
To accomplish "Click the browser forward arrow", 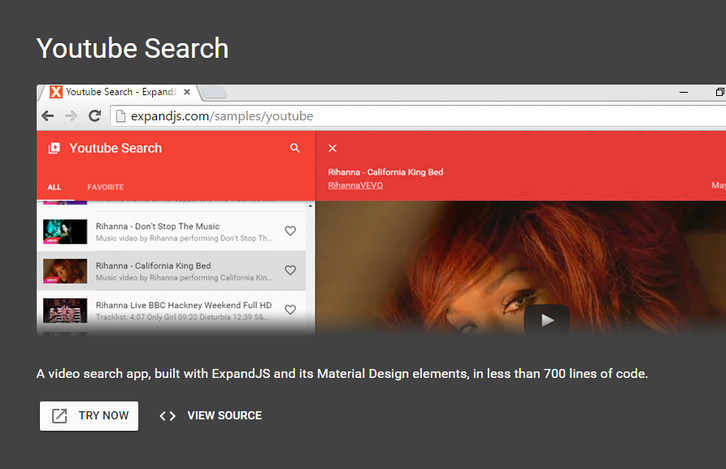I will click(x=70, y=116).
